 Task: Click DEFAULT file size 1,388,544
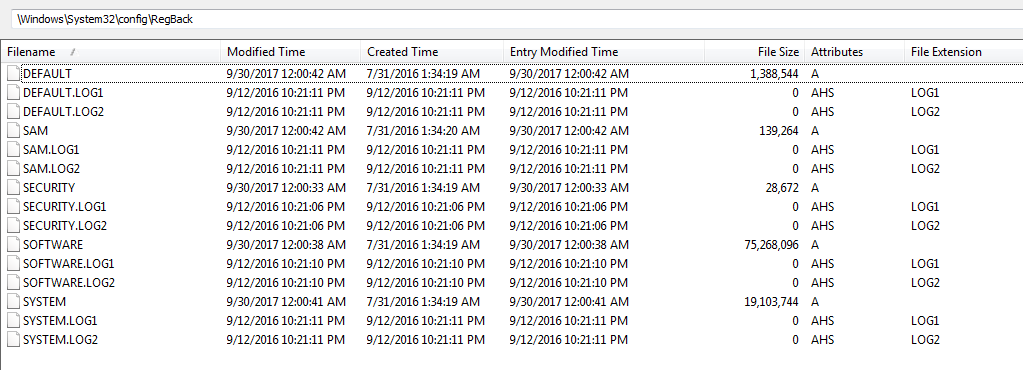coord(774,74)
